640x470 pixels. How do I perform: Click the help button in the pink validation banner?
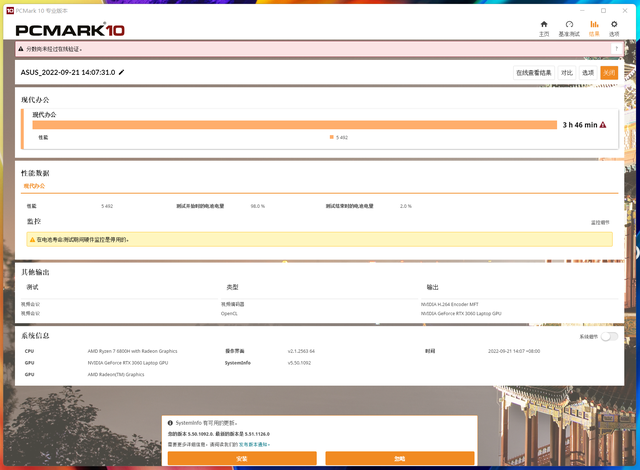click(616, 49)
